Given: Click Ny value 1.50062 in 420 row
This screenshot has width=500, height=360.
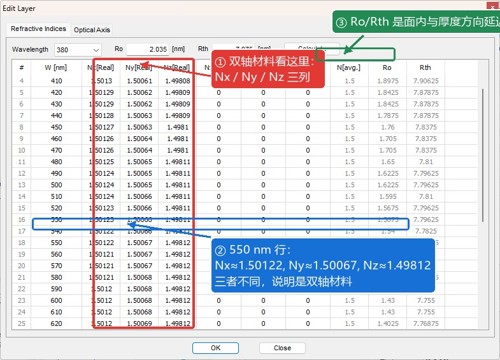Looking at the screenshot, I should [x=139, y=92].
